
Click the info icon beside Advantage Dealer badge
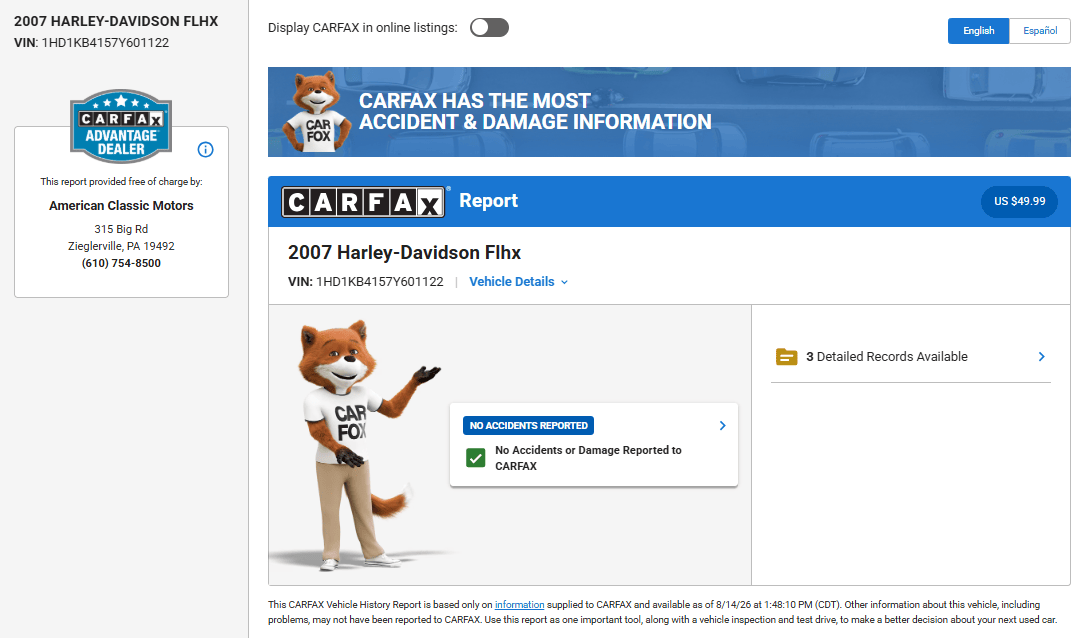pyautogui.click(x=205, y=149)
